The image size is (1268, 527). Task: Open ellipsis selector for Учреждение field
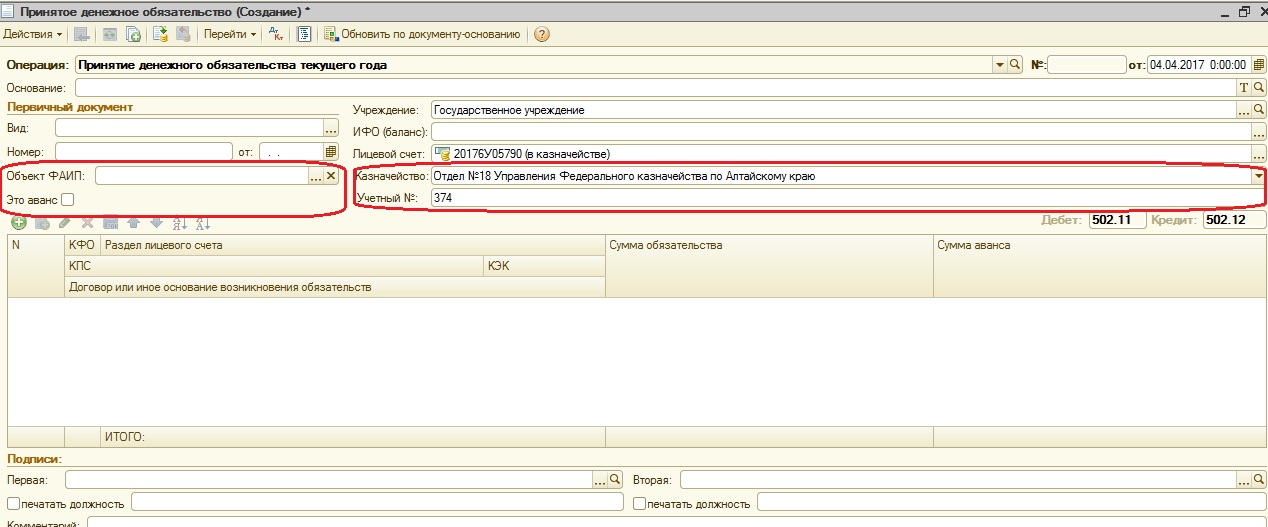[x=1244, y=110]
